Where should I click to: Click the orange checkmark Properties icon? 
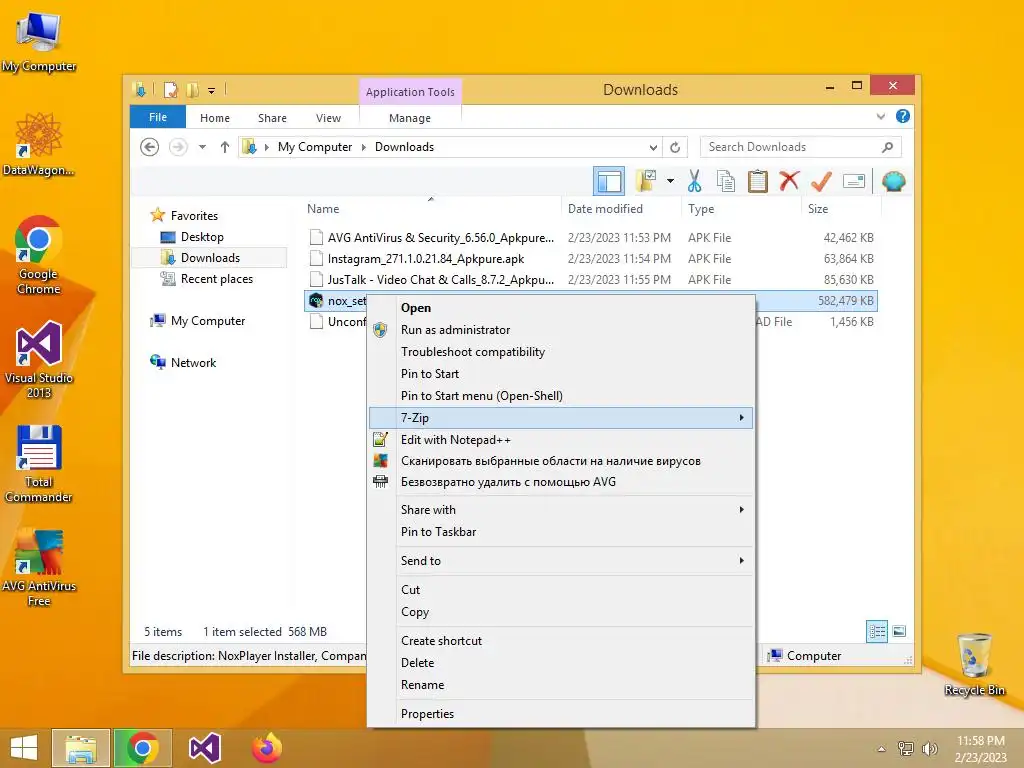821,181
